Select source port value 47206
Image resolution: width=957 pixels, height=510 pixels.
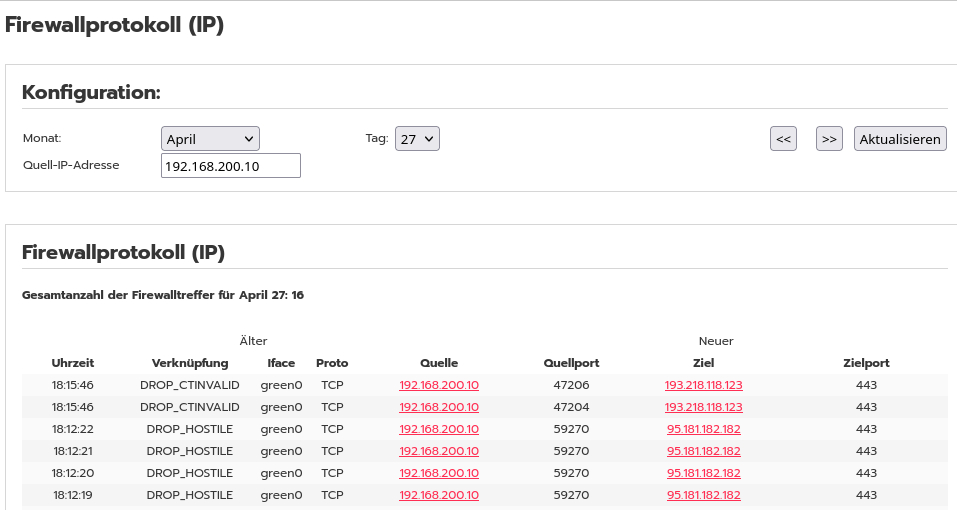(571, 385)
